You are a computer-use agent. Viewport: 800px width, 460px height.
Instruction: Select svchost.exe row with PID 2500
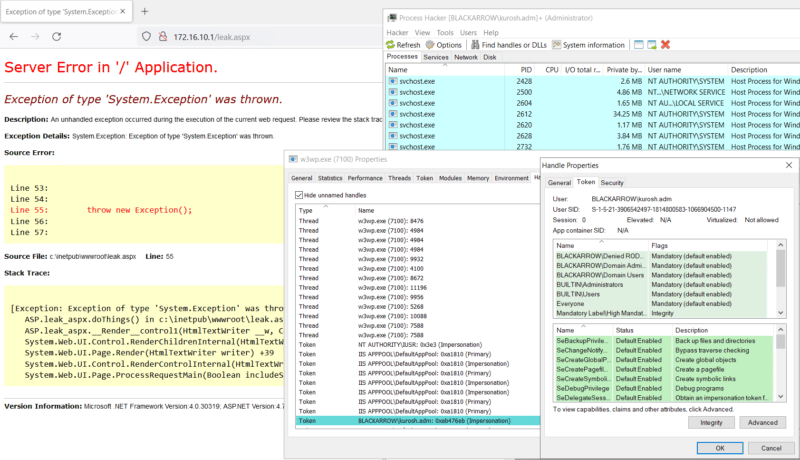coord(592,92)
